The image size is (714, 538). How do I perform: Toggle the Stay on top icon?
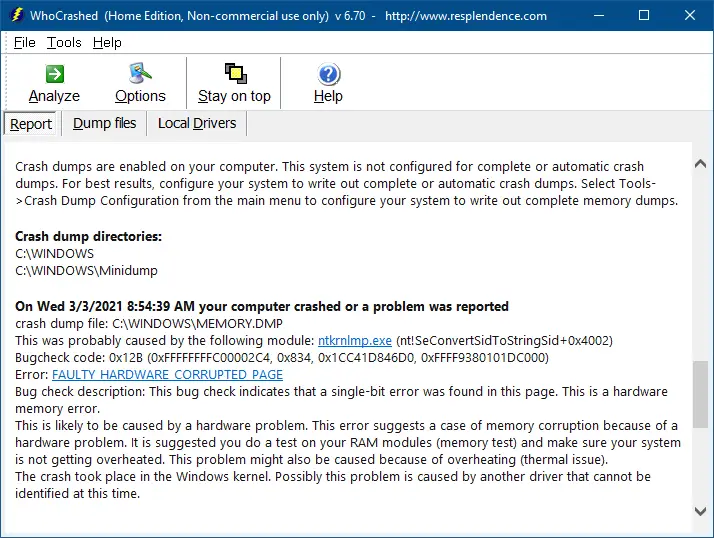[x=235, y=73]
